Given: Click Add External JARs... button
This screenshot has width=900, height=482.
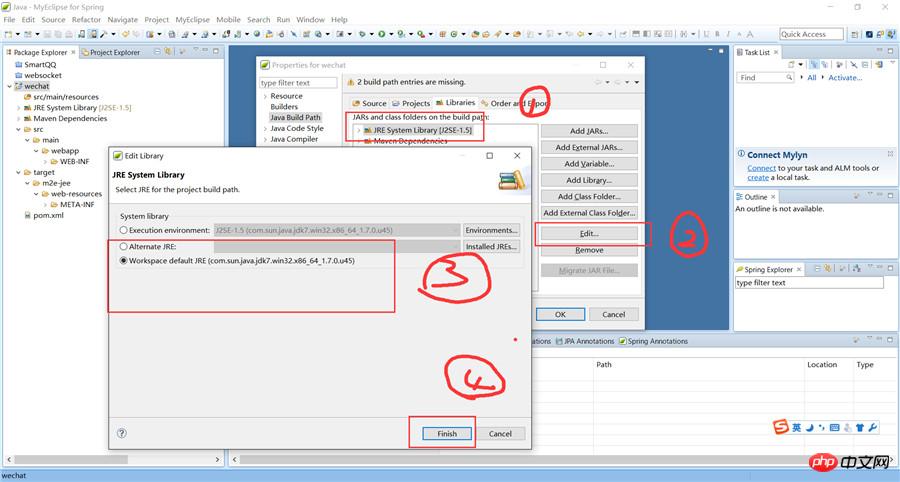Looking at the screenshot, I should 589,147.
